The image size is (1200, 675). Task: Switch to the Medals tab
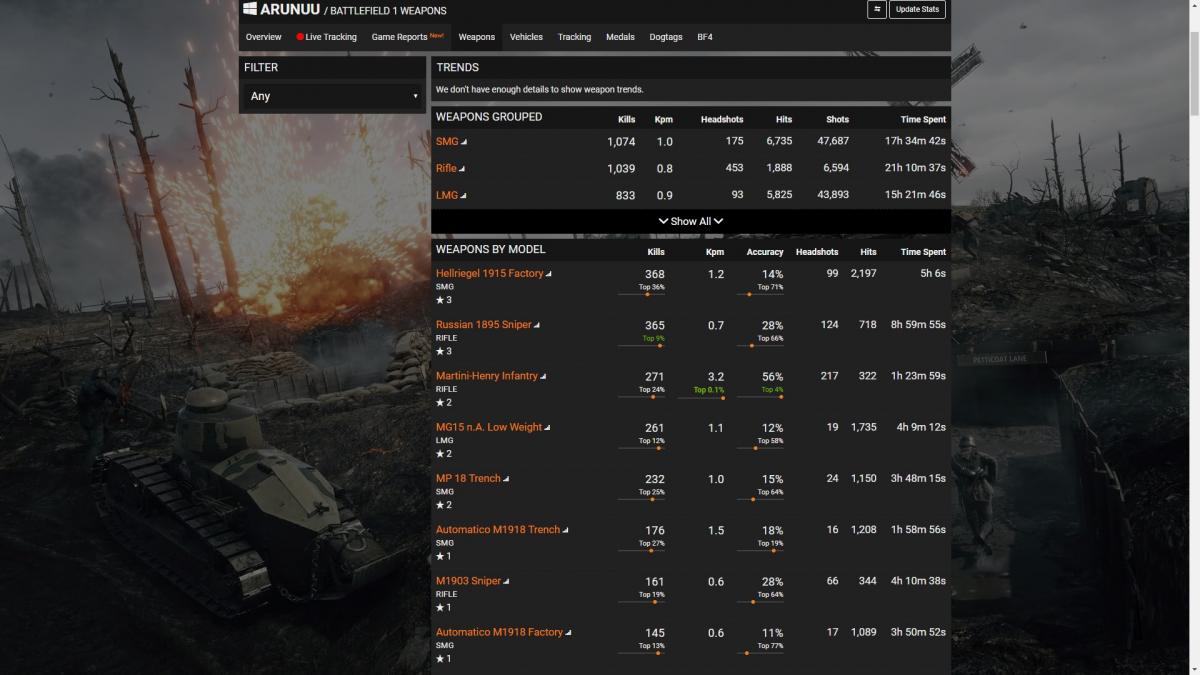tap(620, 37)
